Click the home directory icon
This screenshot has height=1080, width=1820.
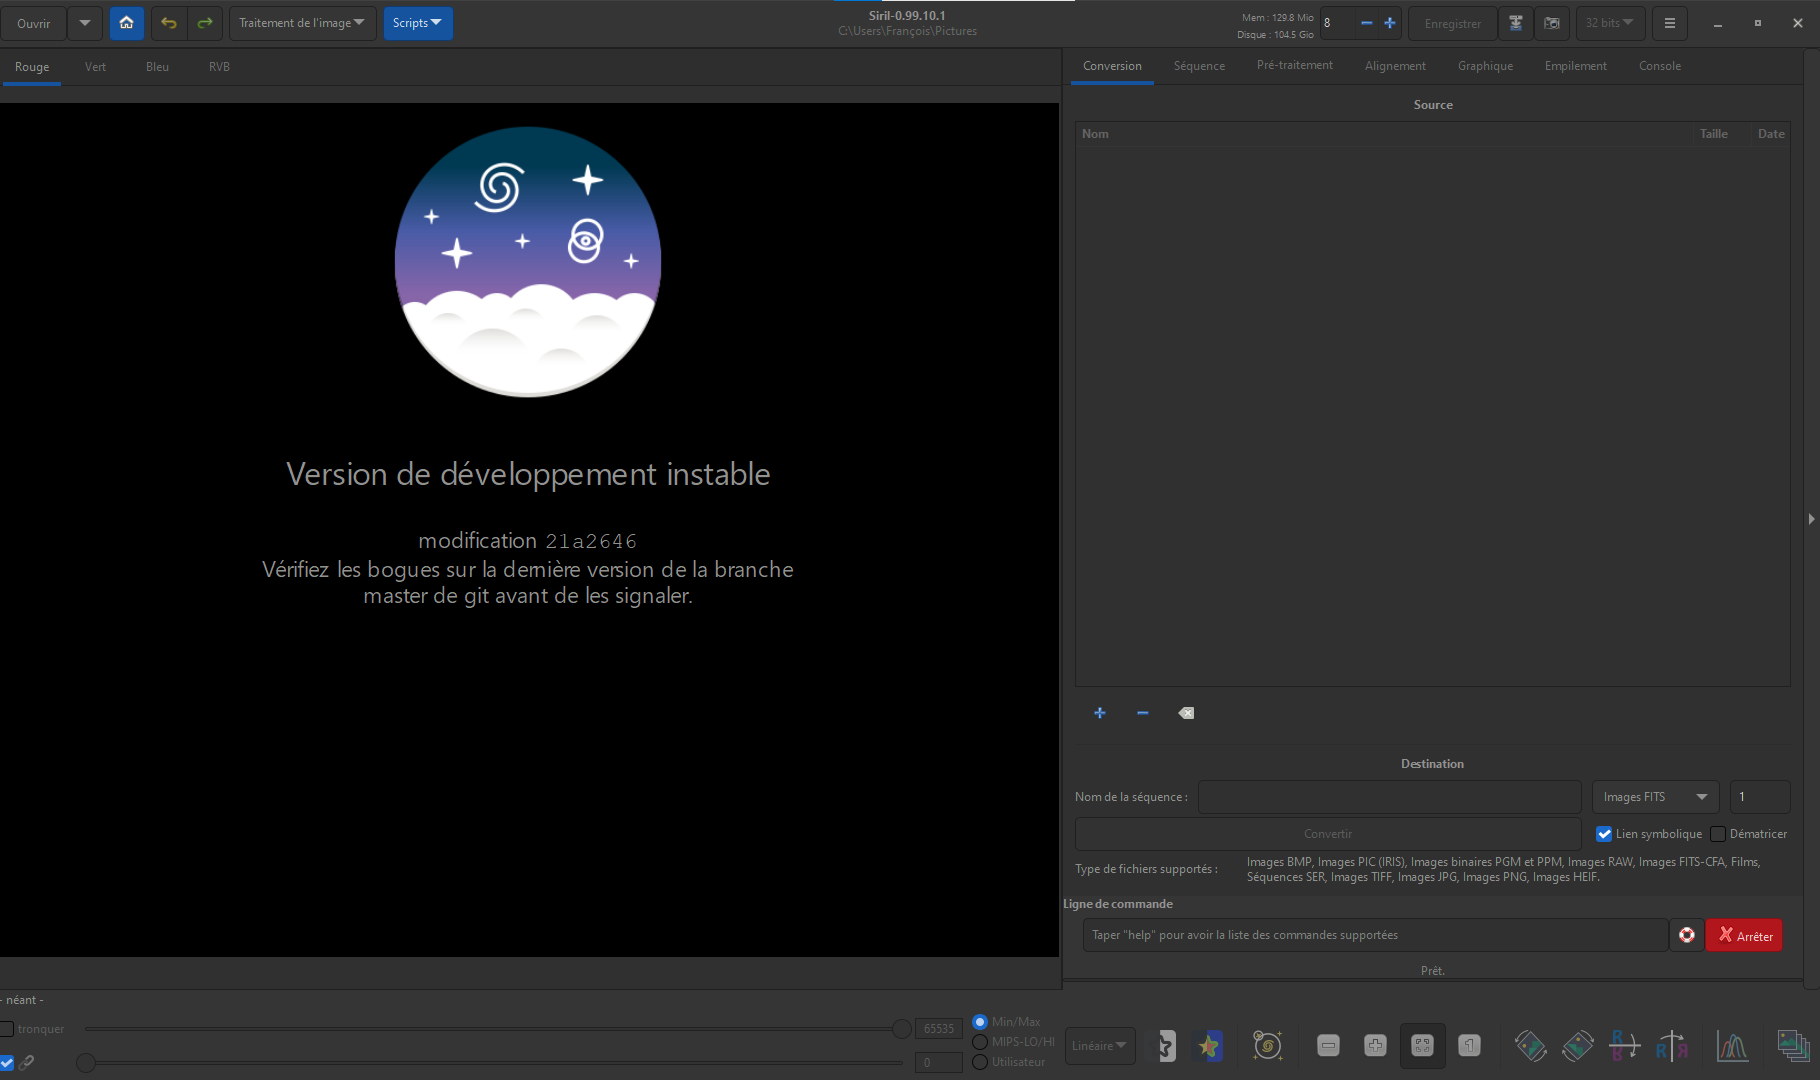126,23
